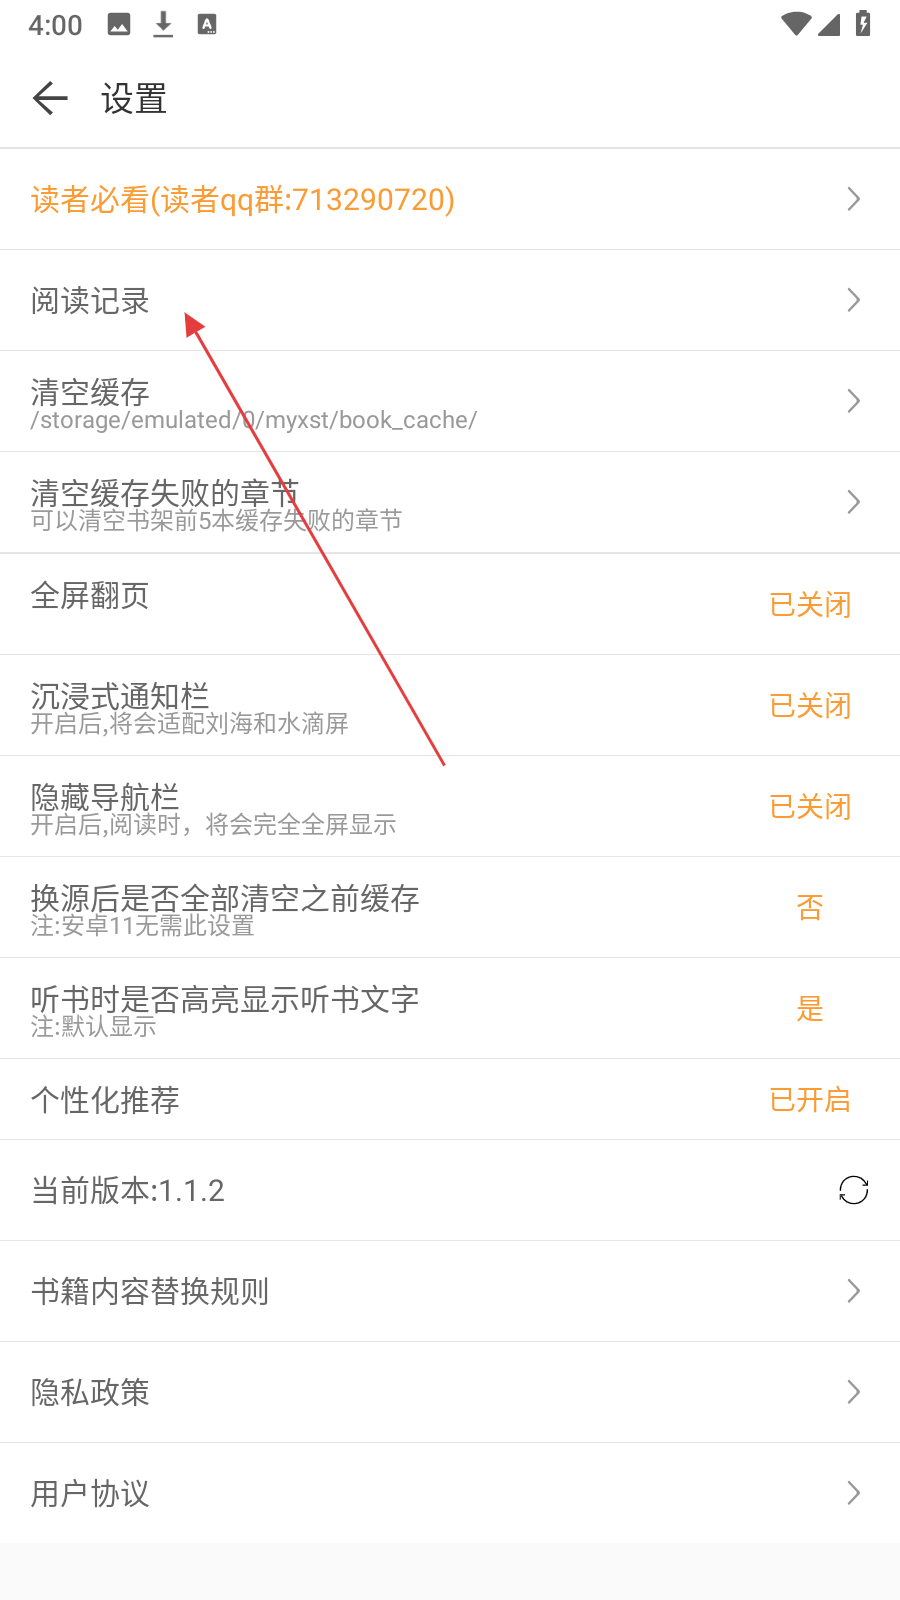The height and width of the screenshot is (1600, 900).
Task: Open 书籍内容替换规则 entry
Action: (x=450, y=1291)
